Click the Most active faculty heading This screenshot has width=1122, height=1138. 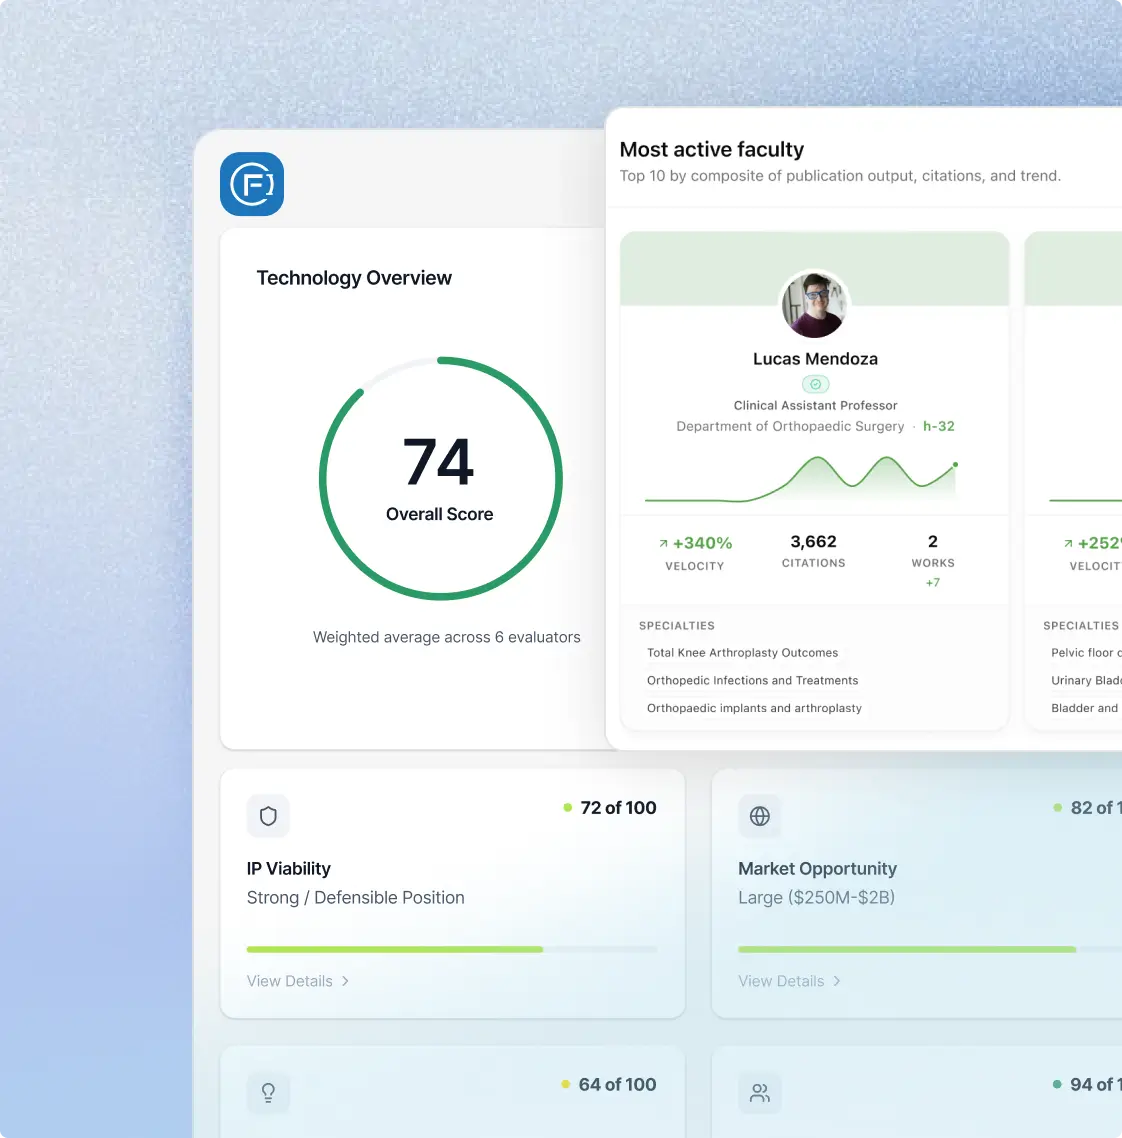[712, 150]
